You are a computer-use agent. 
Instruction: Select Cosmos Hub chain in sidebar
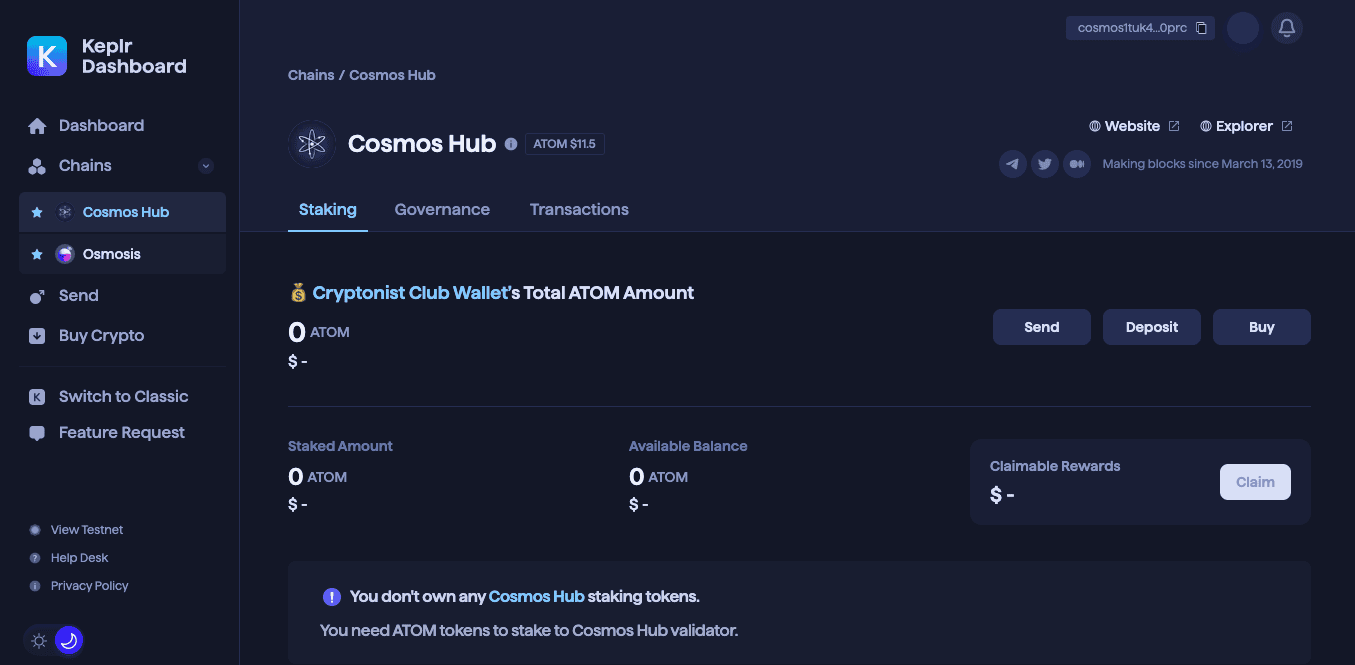(122, 212)
